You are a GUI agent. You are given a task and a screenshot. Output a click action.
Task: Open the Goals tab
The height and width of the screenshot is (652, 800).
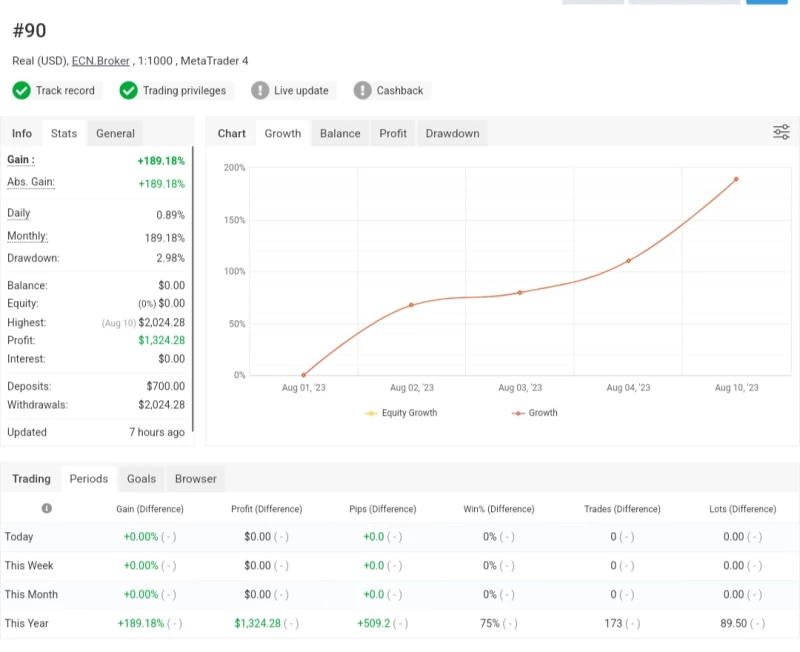[141, 479]
